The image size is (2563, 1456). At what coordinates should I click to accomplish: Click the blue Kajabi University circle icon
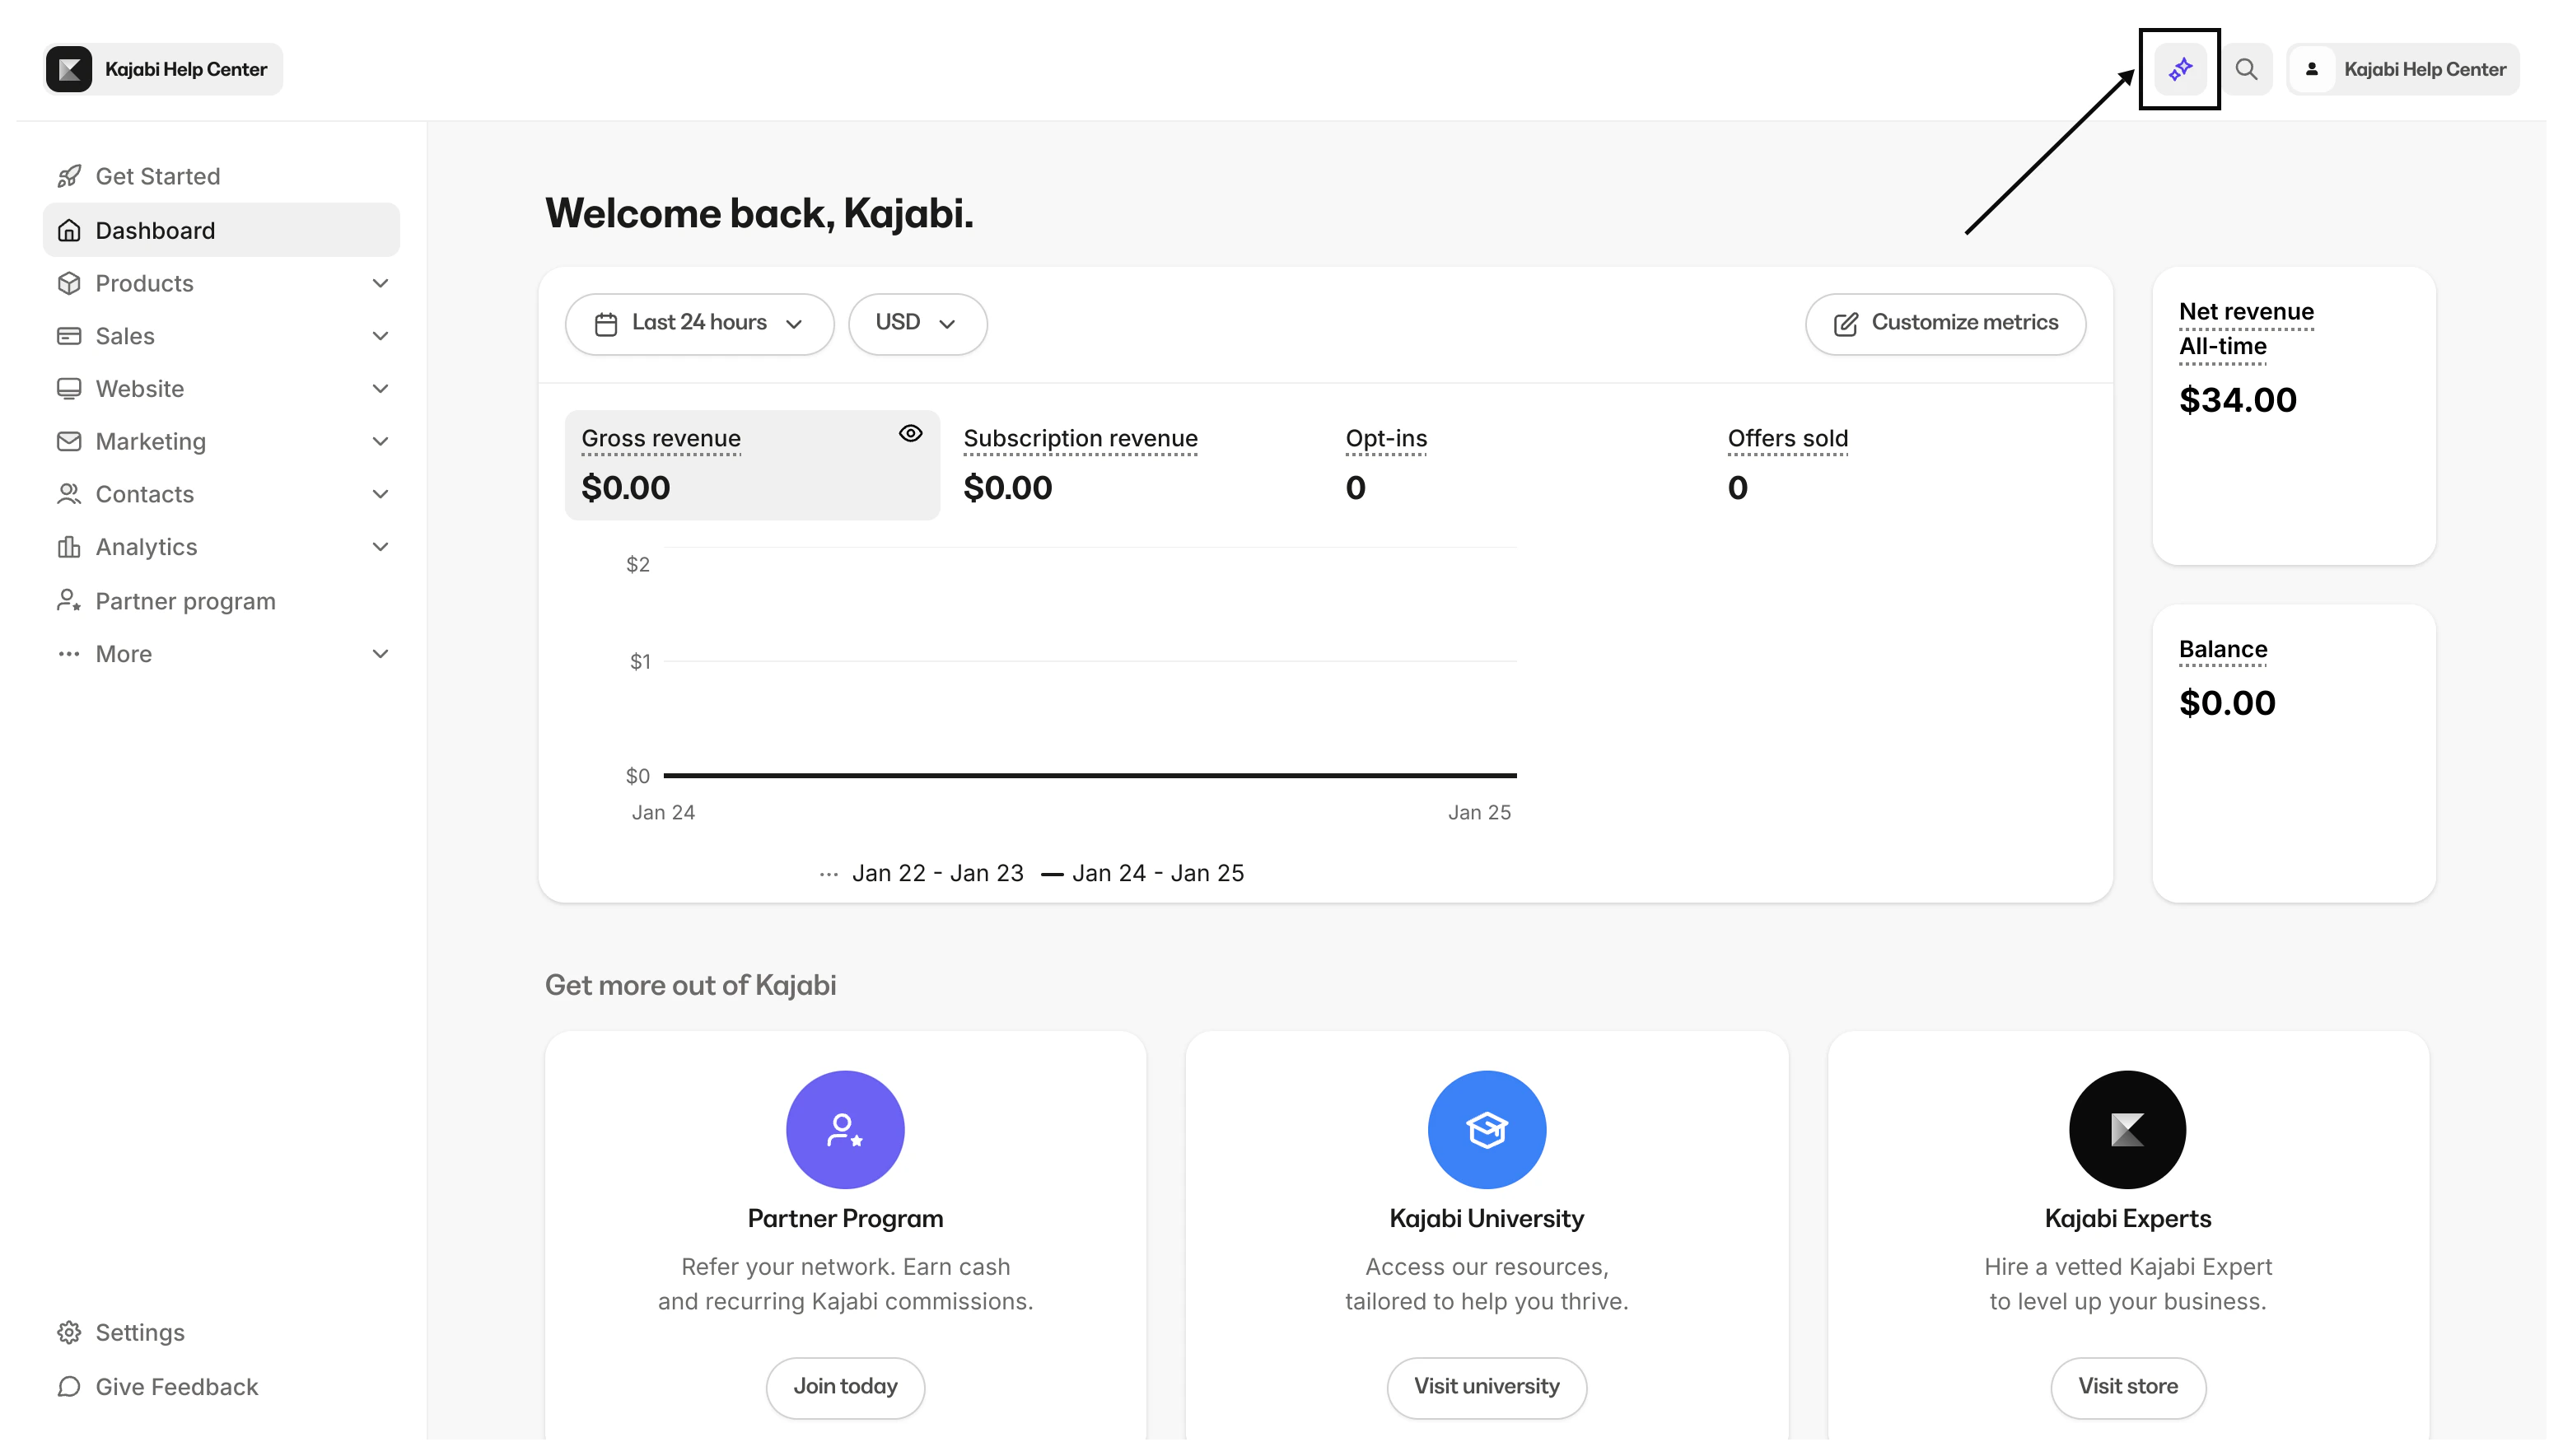click(1486, 1130)
